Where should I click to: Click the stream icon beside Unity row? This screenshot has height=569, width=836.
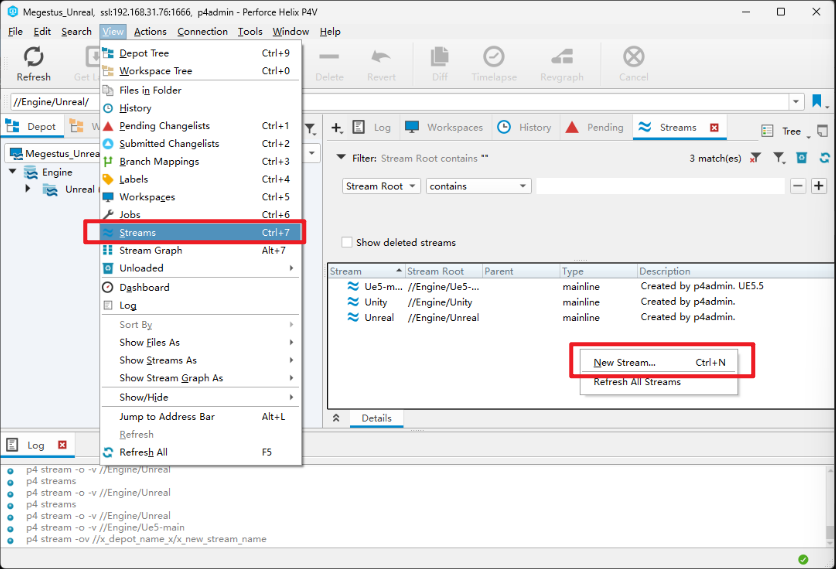[x=353, y=302]
